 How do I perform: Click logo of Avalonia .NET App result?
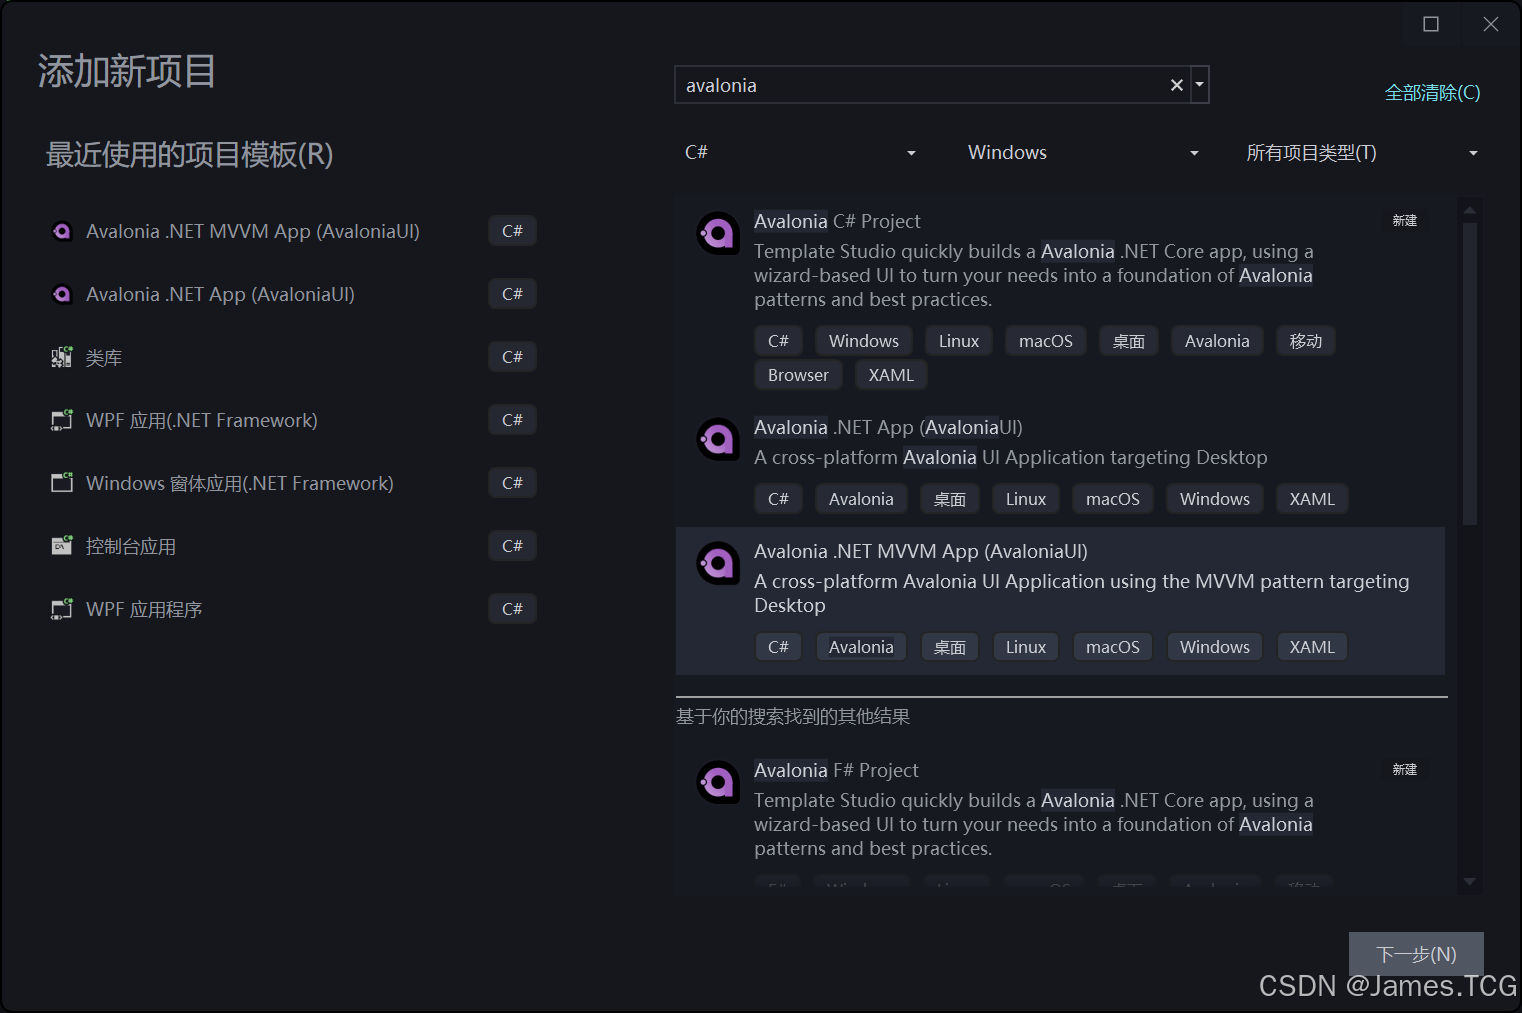point(717,439)
